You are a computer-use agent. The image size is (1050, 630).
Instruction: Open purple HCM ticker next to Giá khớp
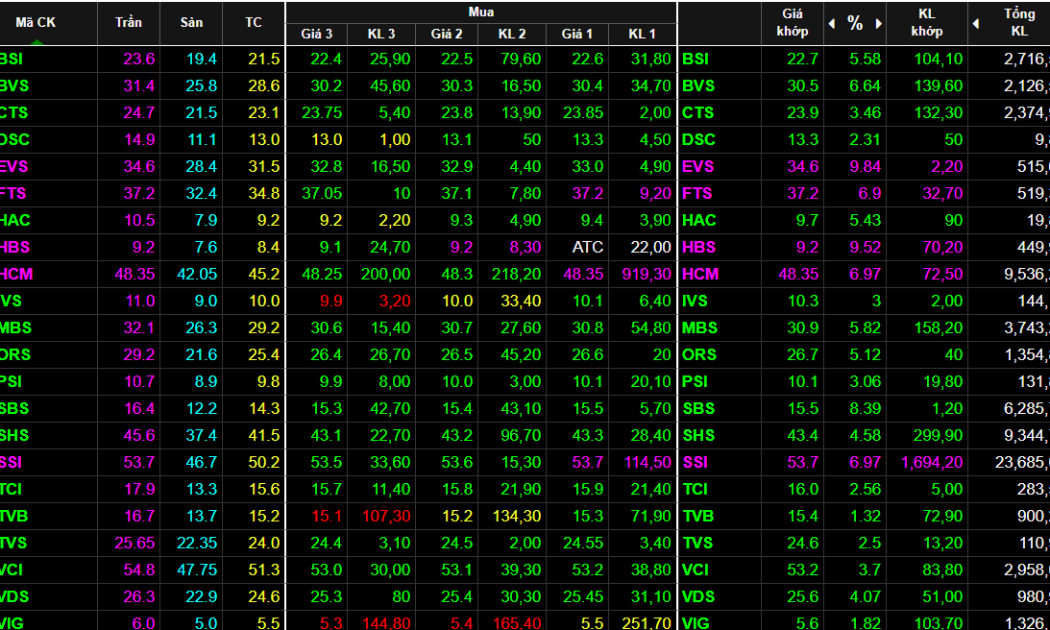click(700, 274)
